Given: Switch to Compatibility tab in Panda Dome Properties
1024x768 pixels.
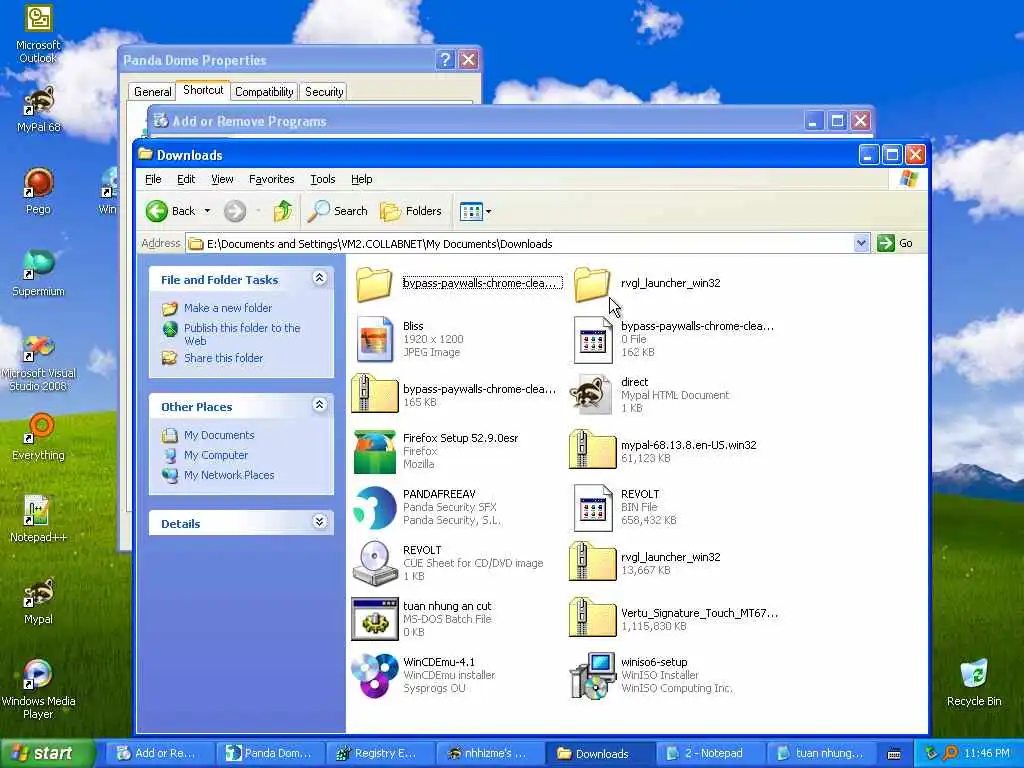Looking at the screenshot, I should [x=264, y=91].
